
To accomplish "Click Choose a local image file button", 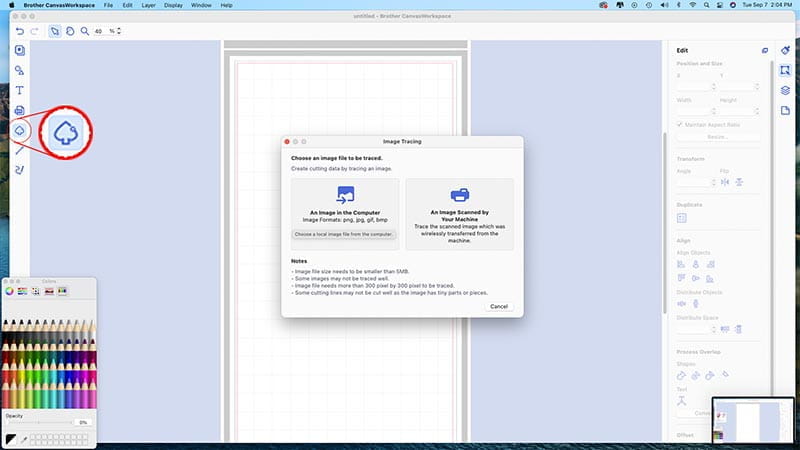I will click(x=343, y=234).
